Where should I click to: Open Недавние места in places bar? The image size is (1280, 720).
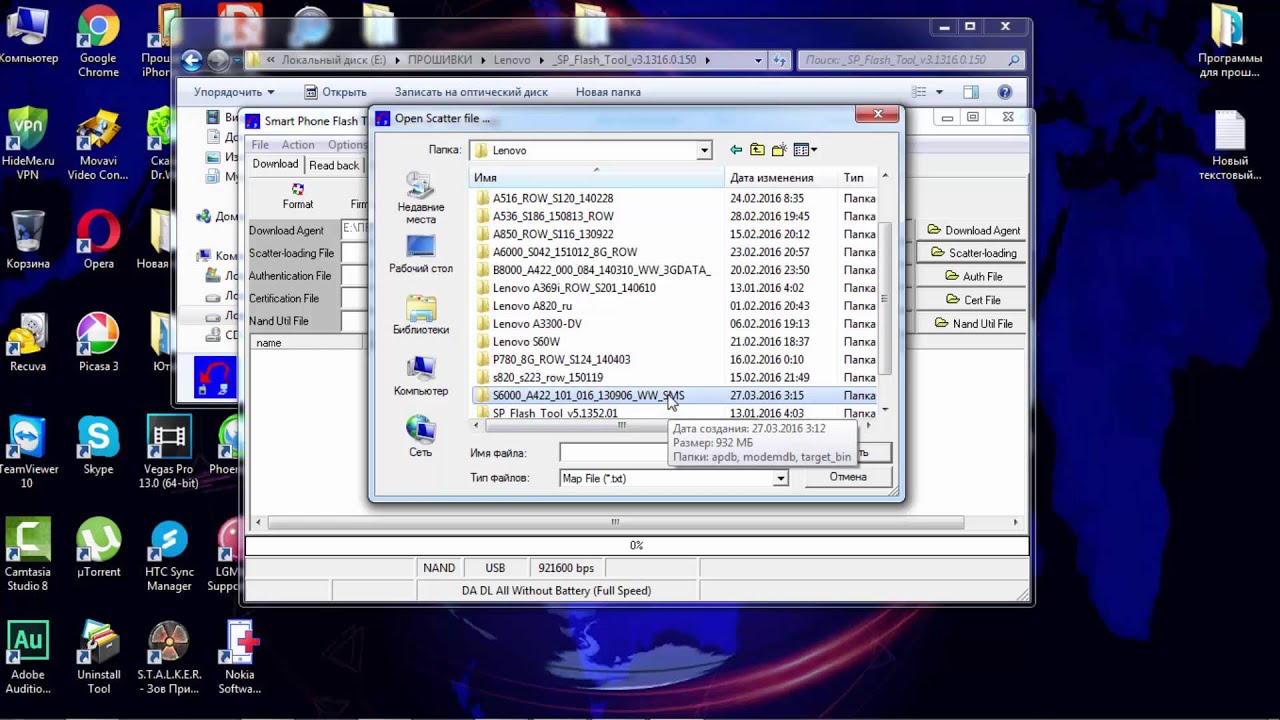(421, 198)
